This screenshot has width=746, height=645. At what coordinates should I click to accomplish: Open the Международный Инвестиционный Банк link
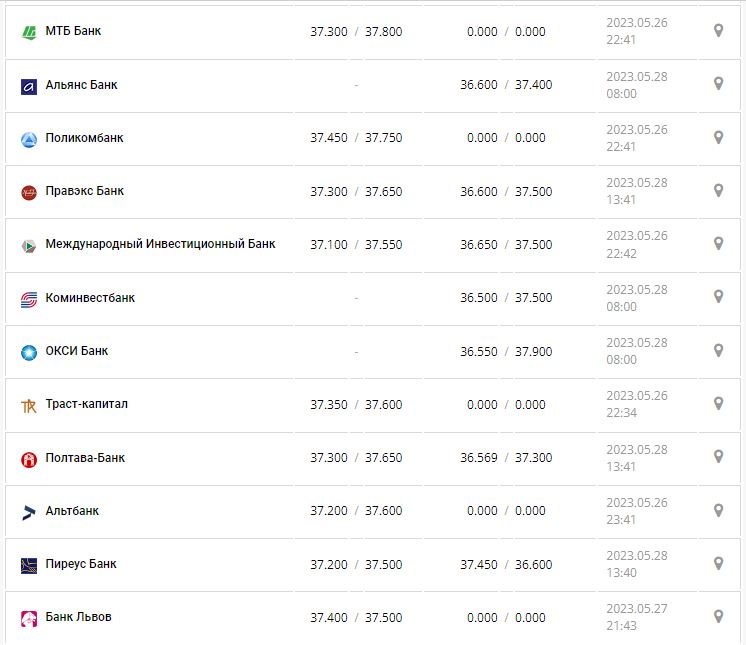(160, 244)
